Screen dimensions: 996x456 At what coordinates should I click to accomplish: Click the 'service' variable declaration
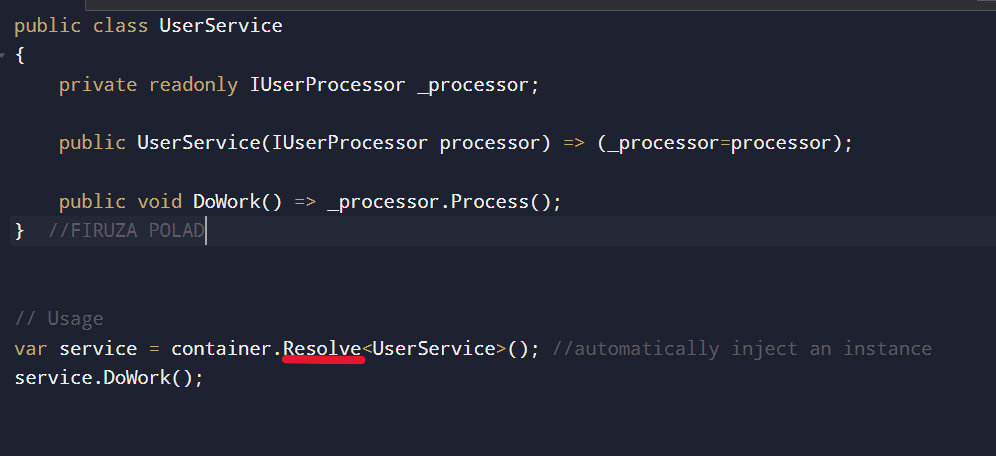98,349
